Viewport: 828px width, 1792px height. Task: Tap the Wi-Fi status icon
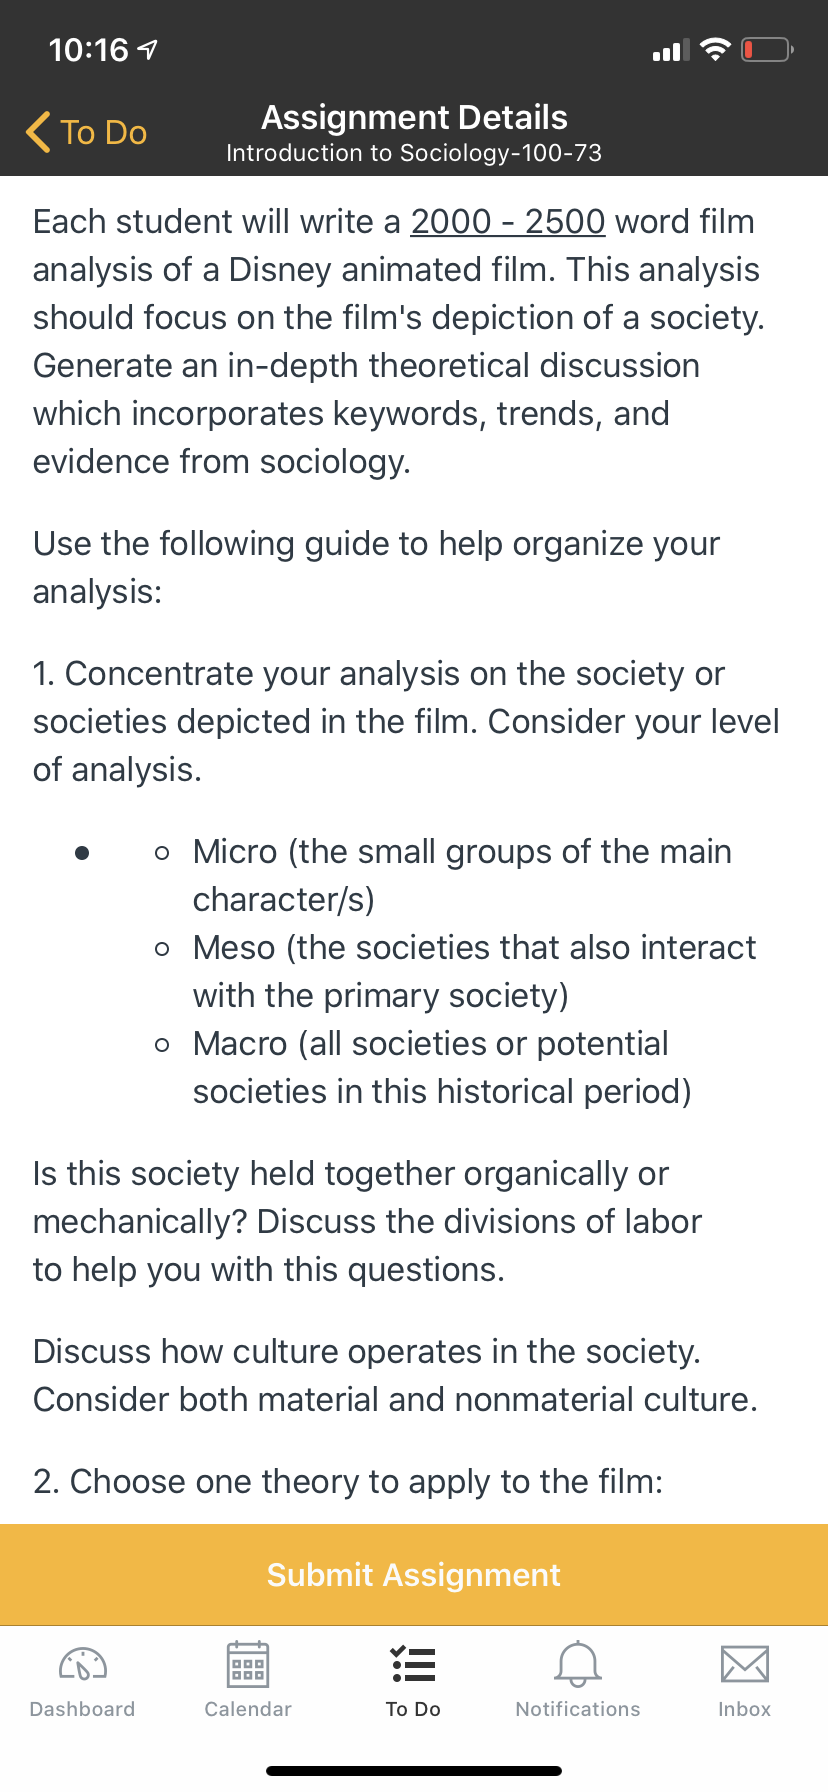point(715,49)
